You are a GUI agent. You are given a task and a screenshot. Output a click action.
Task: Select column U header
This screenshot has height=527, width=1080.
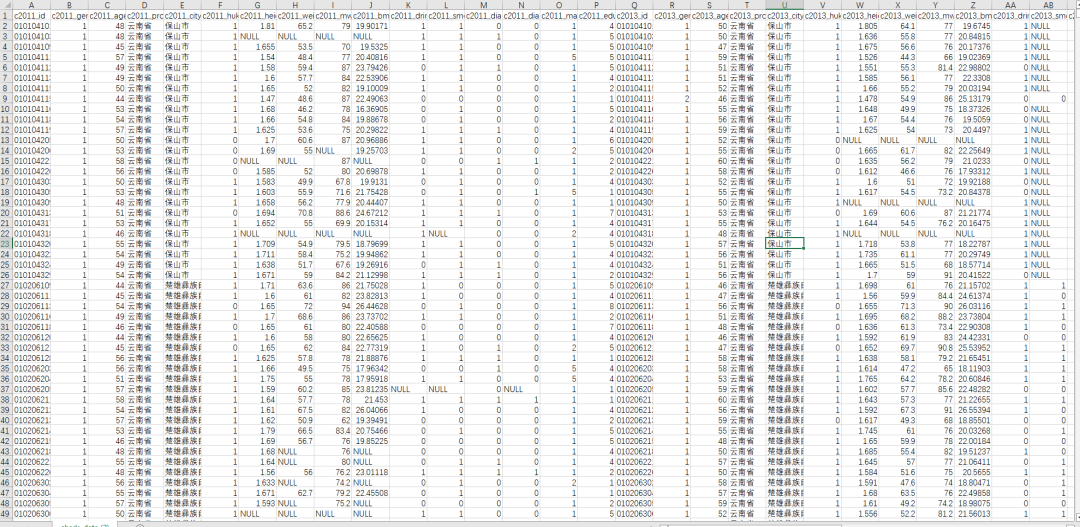click(x=785, y=4)
